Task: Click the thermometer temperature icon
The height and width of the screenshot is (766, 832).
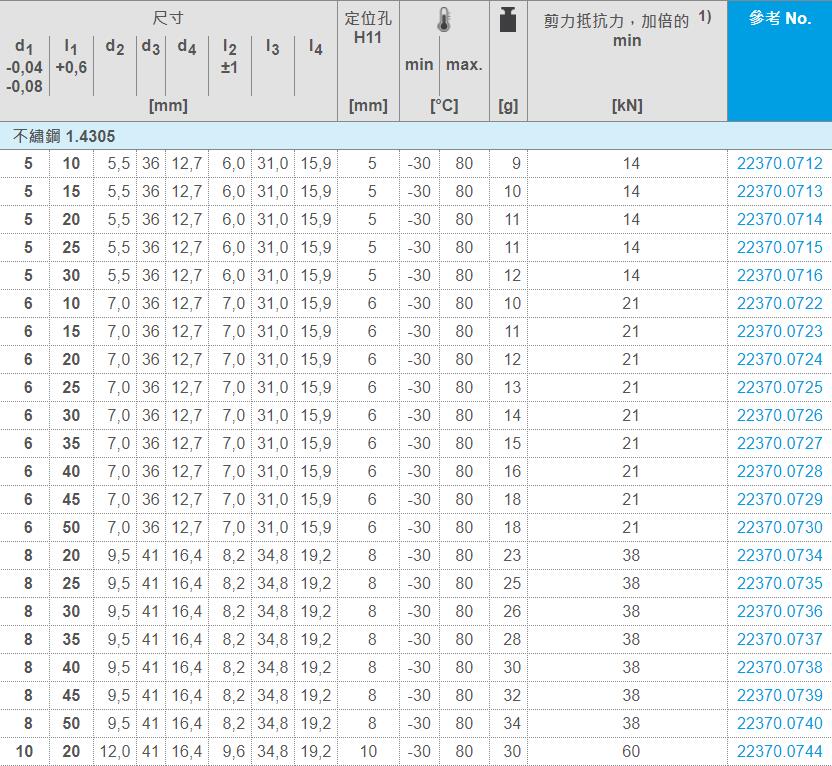Action: 443,21
